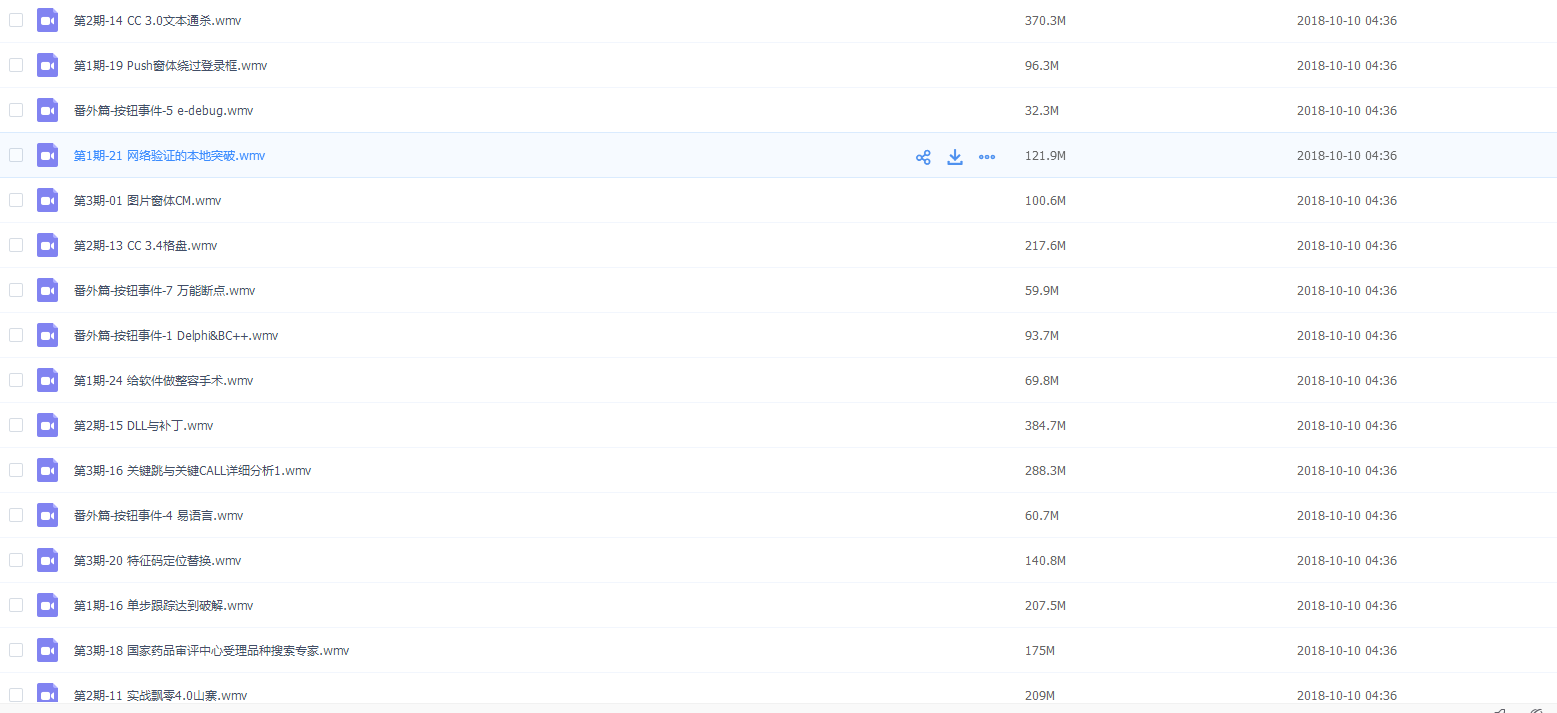Click the video icon beside CC 3.0文本通杀.wmv
1557x713 pixels.
point(48,20)
